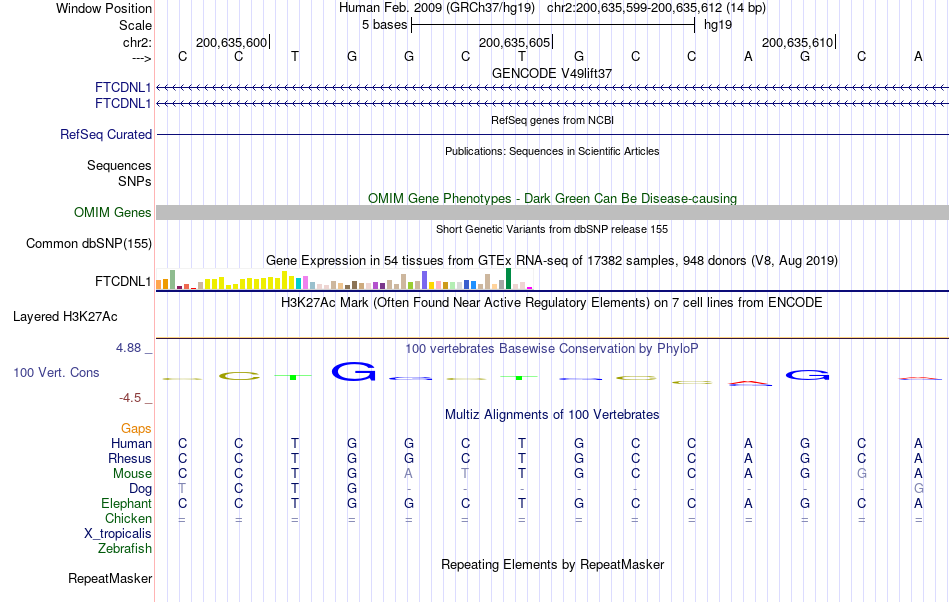The image size is (950, 602).
Task: Click the 200,635,605 position marker
Action: coord(514,42)
